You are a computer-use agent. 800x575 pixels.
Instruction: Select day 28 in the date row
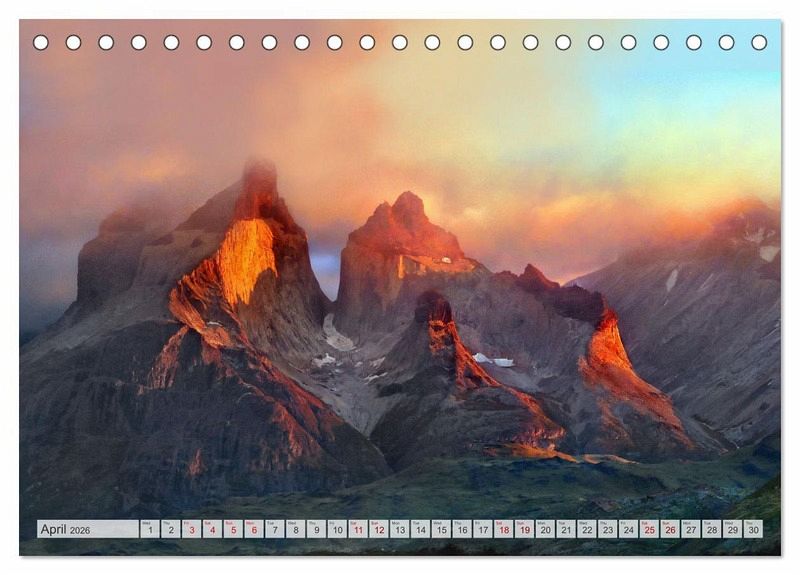(712, 529)
